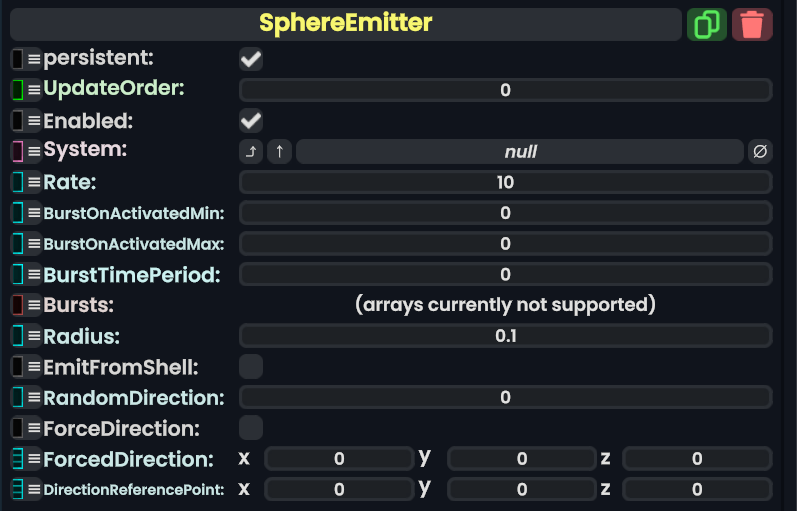Click the cyan handle next to Radius

coord(17,336)
